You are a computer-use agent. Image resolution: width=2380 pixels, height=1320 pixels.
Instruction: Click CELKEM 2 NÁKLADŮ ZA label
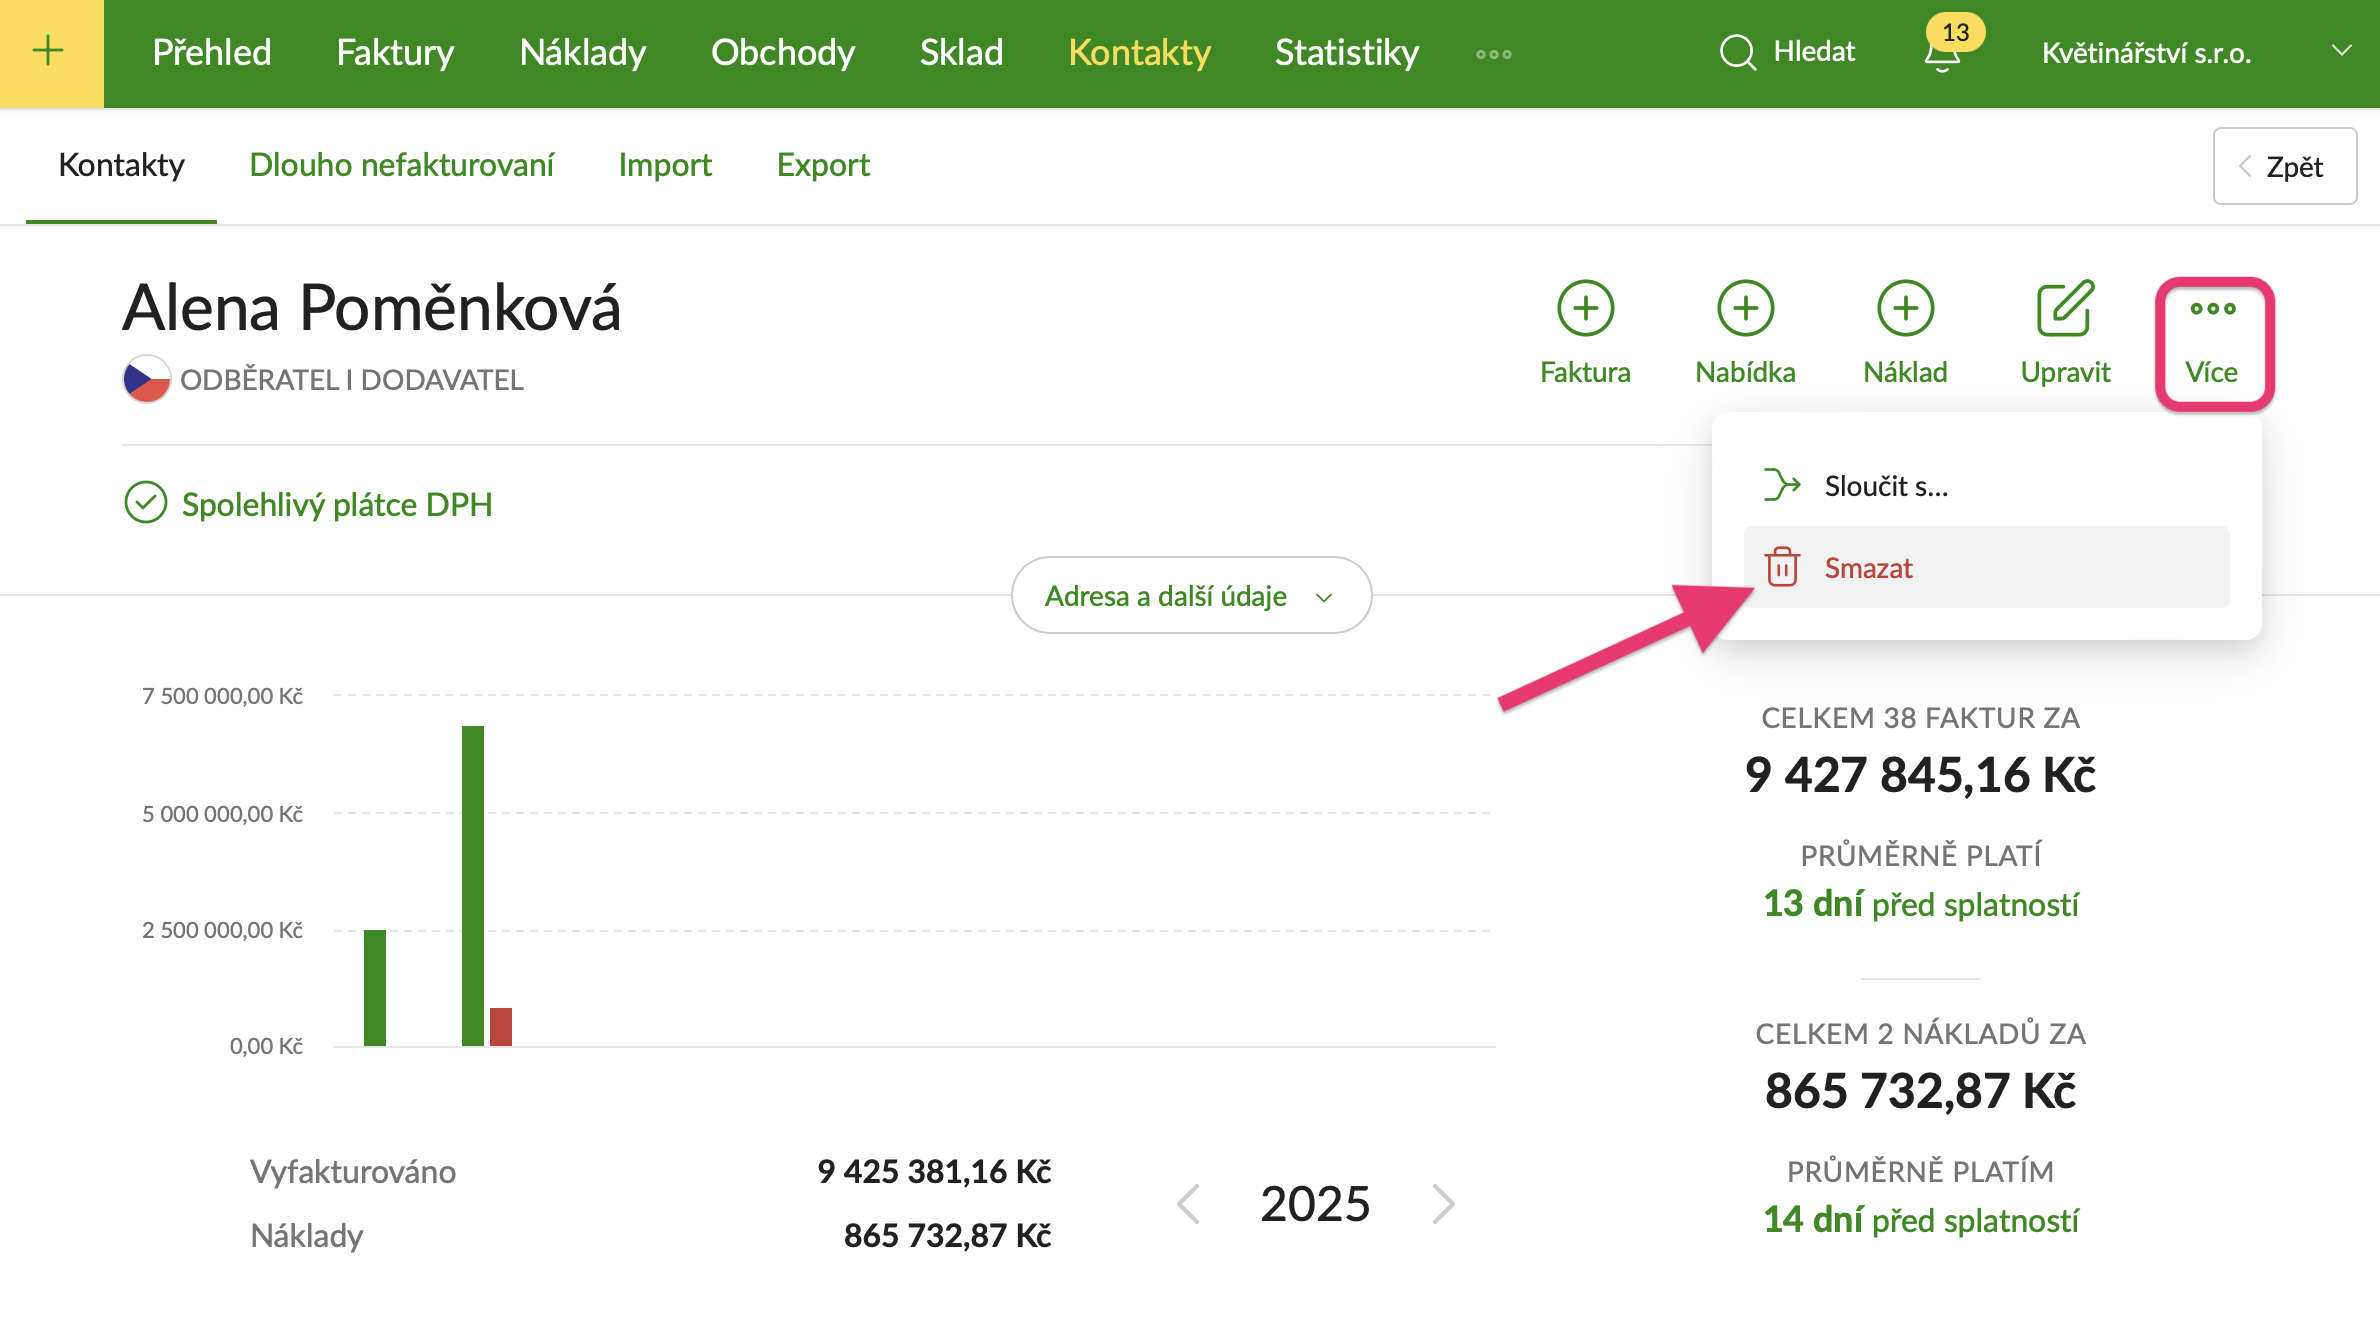pyautogui.click(x=1920, y=1034)
